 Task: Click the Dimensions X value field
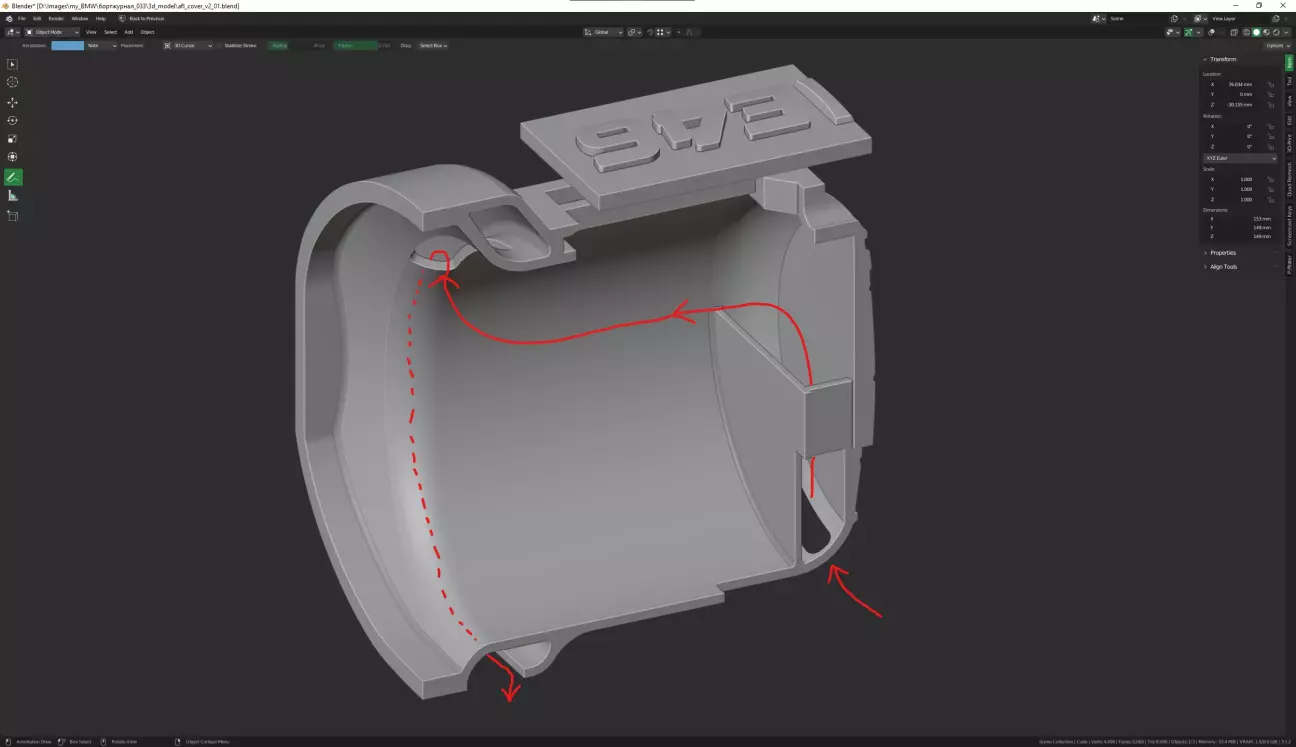pyautogui.click(x=1240, y=218)
